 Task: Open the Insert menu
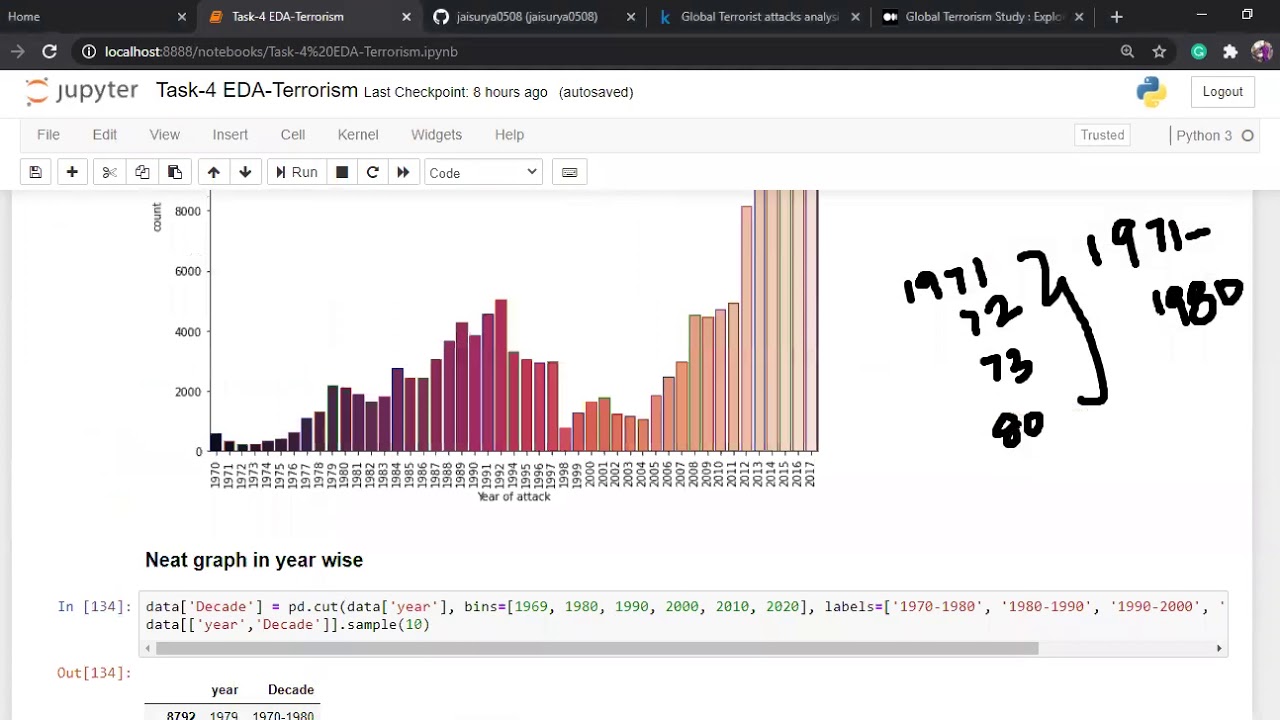tap(230, 134)
